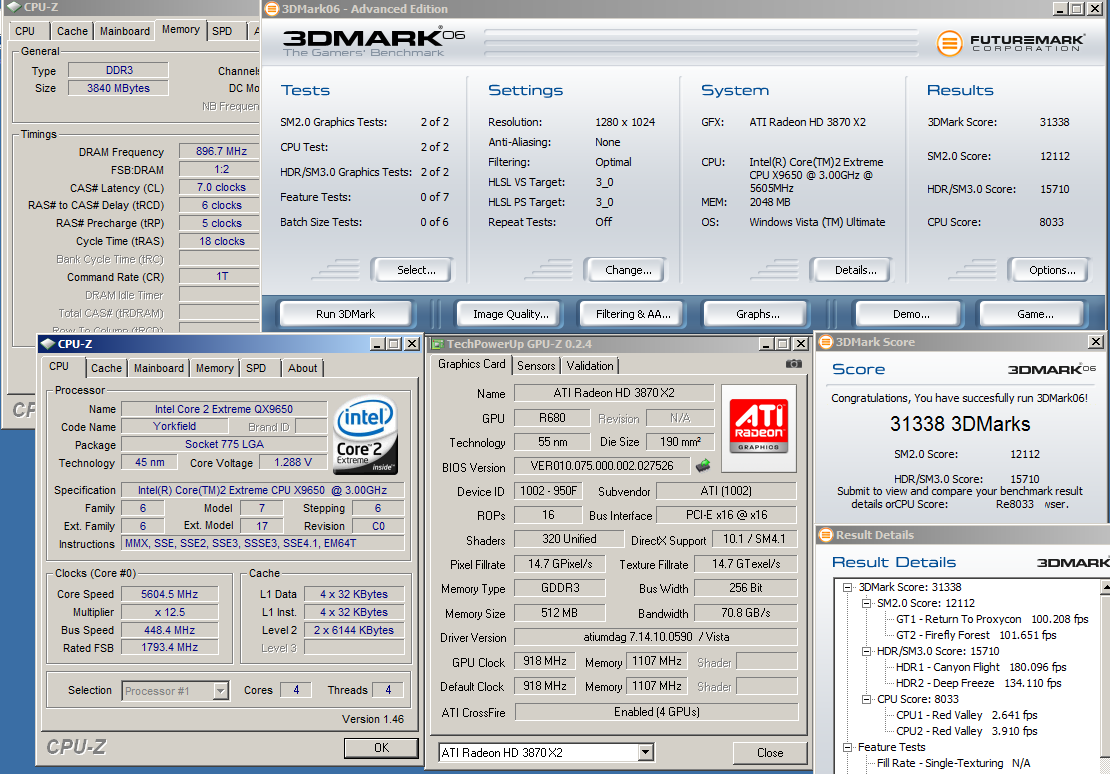
Task: Click the Rated FSB 1793.4 MHz value
Action: pyautogui.click(x=169, y=647)
